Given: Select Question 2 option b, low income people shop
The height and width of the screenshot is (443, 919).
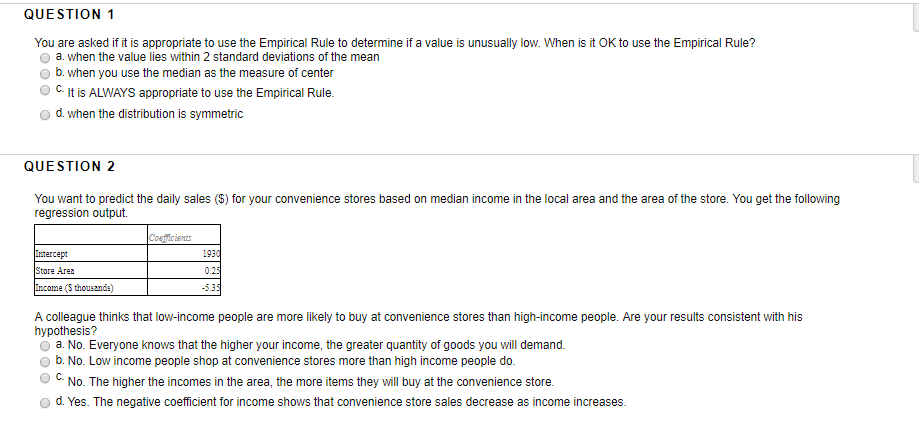Looking at the screenshot, I should 45,362.
